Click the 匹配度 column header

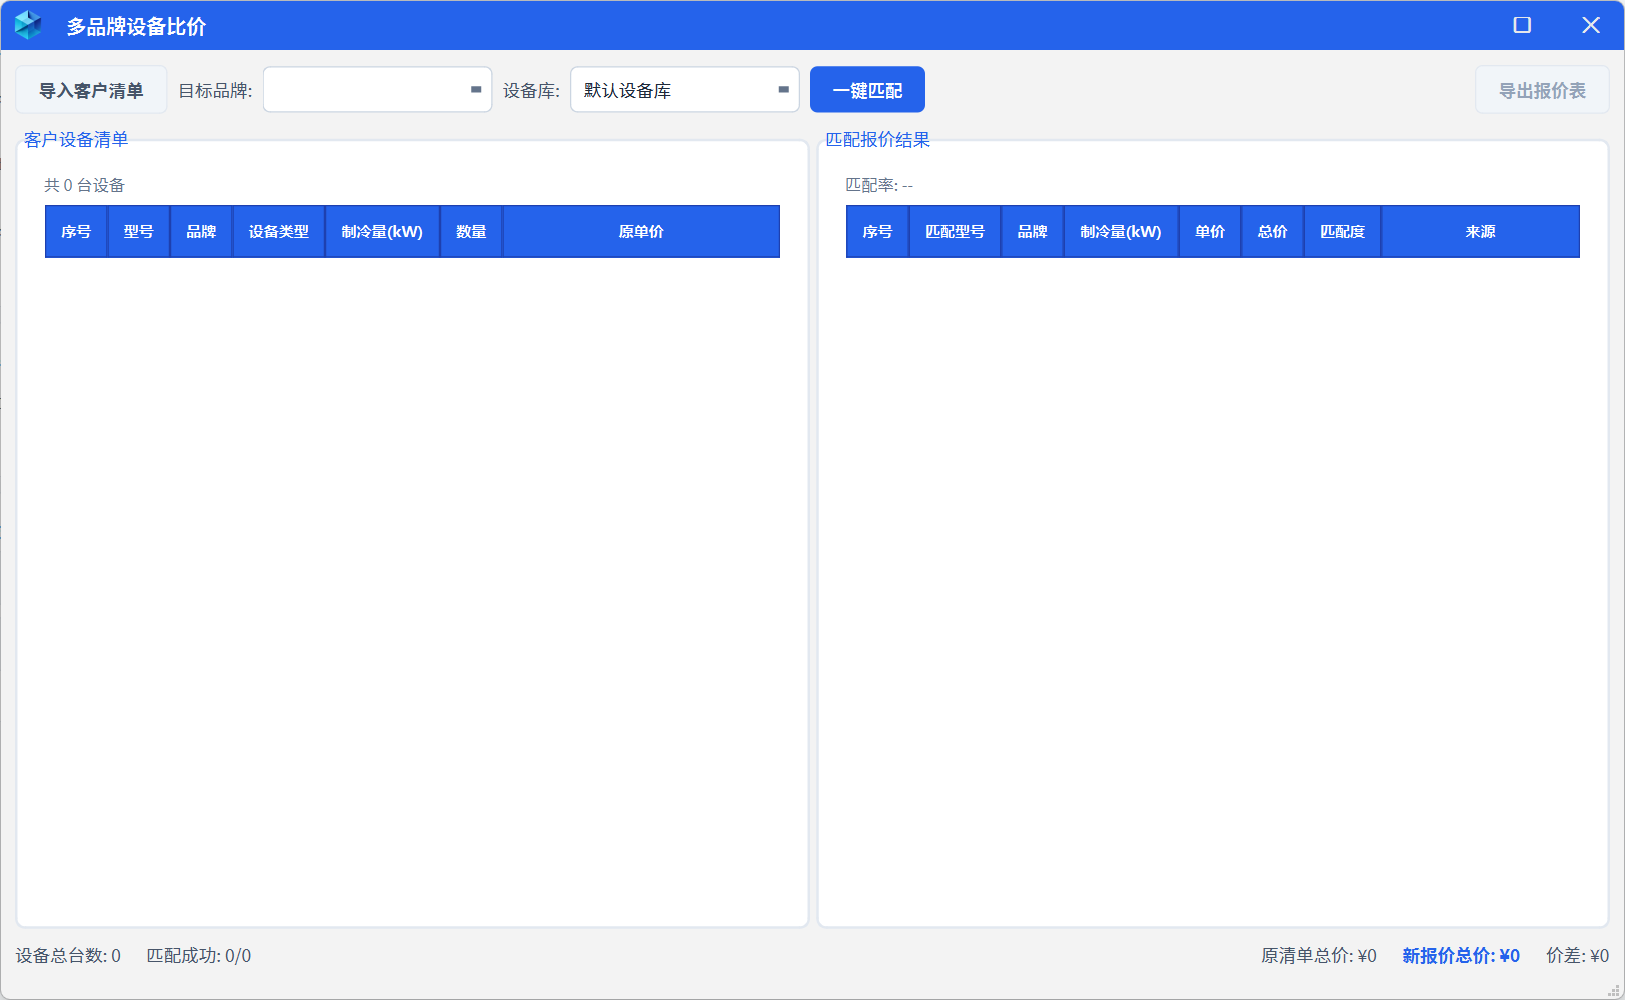[x=1341, y=231]
